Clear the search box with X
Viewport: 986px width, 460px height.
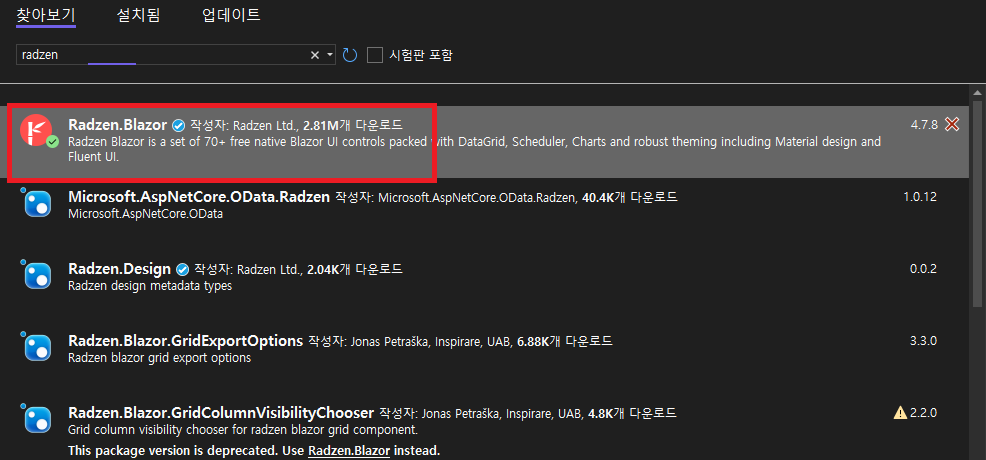click(x=315, y=55)
